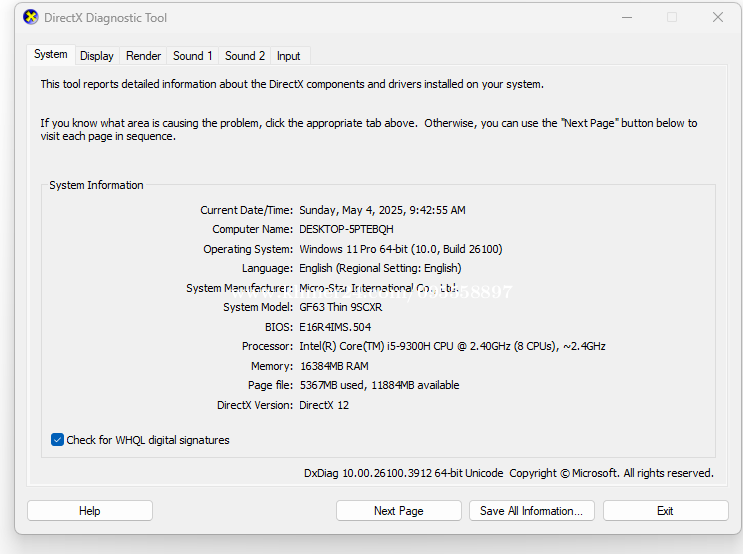The image size is (743, 554).
Task: Click the Processor label
Action: [267, 346]
